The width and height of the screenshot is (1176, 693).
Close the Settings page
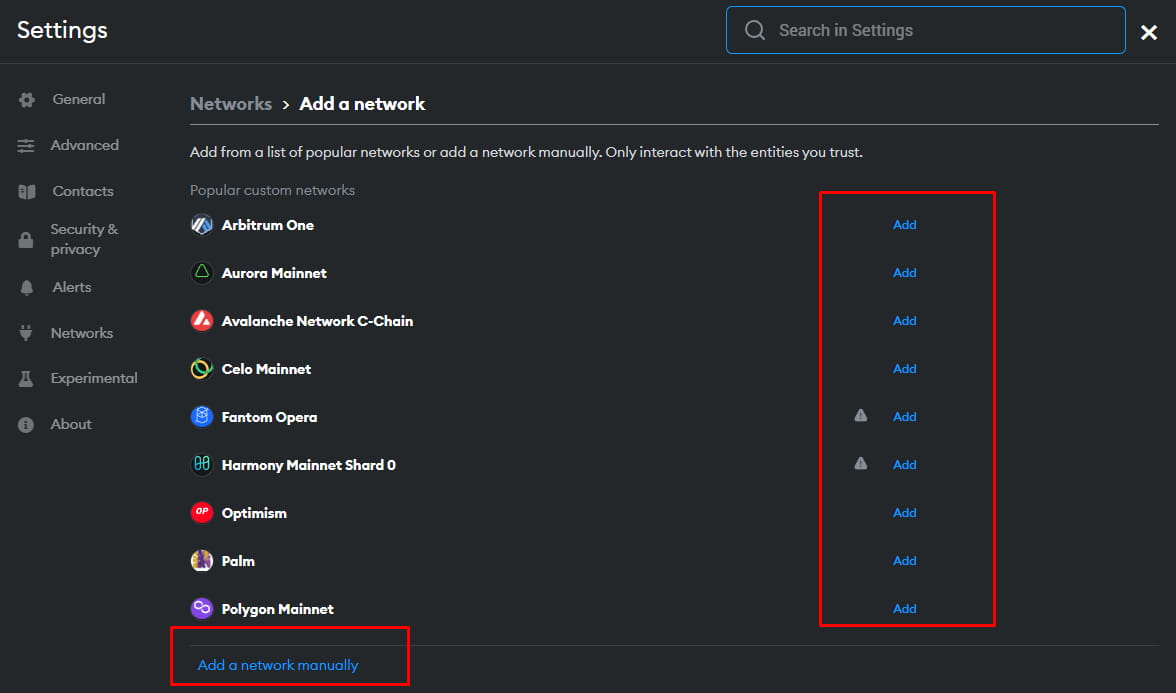[1148, 32]
